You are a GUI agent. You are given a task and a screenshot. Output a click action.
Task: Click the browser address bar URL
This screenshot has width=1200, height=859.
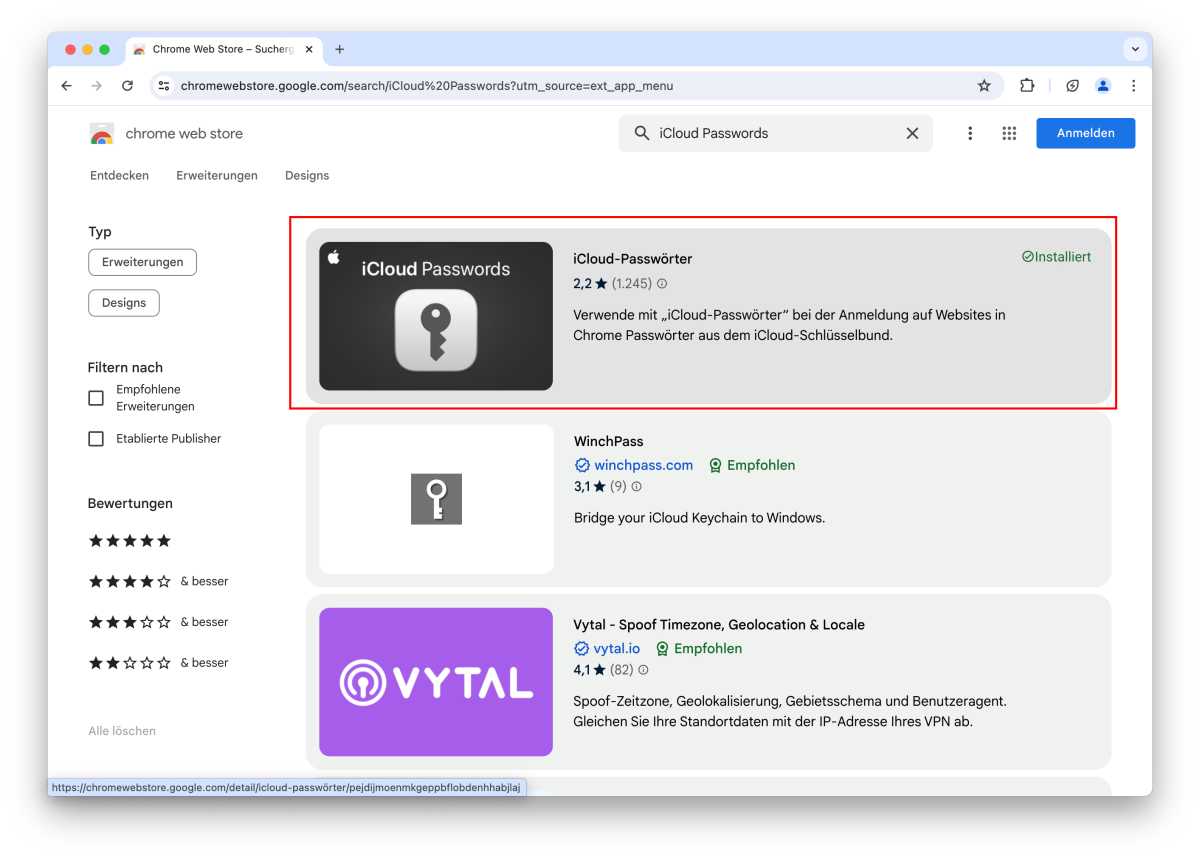point(427,86)
